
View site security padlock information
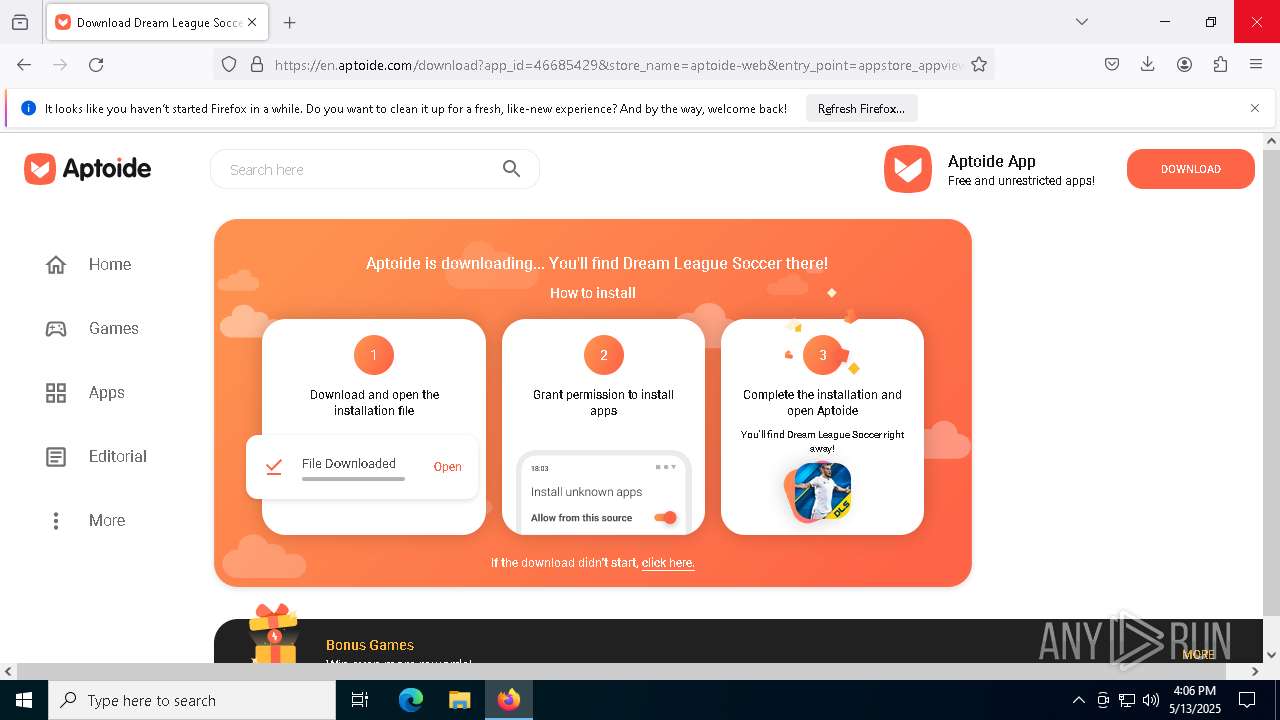point(257,64)
